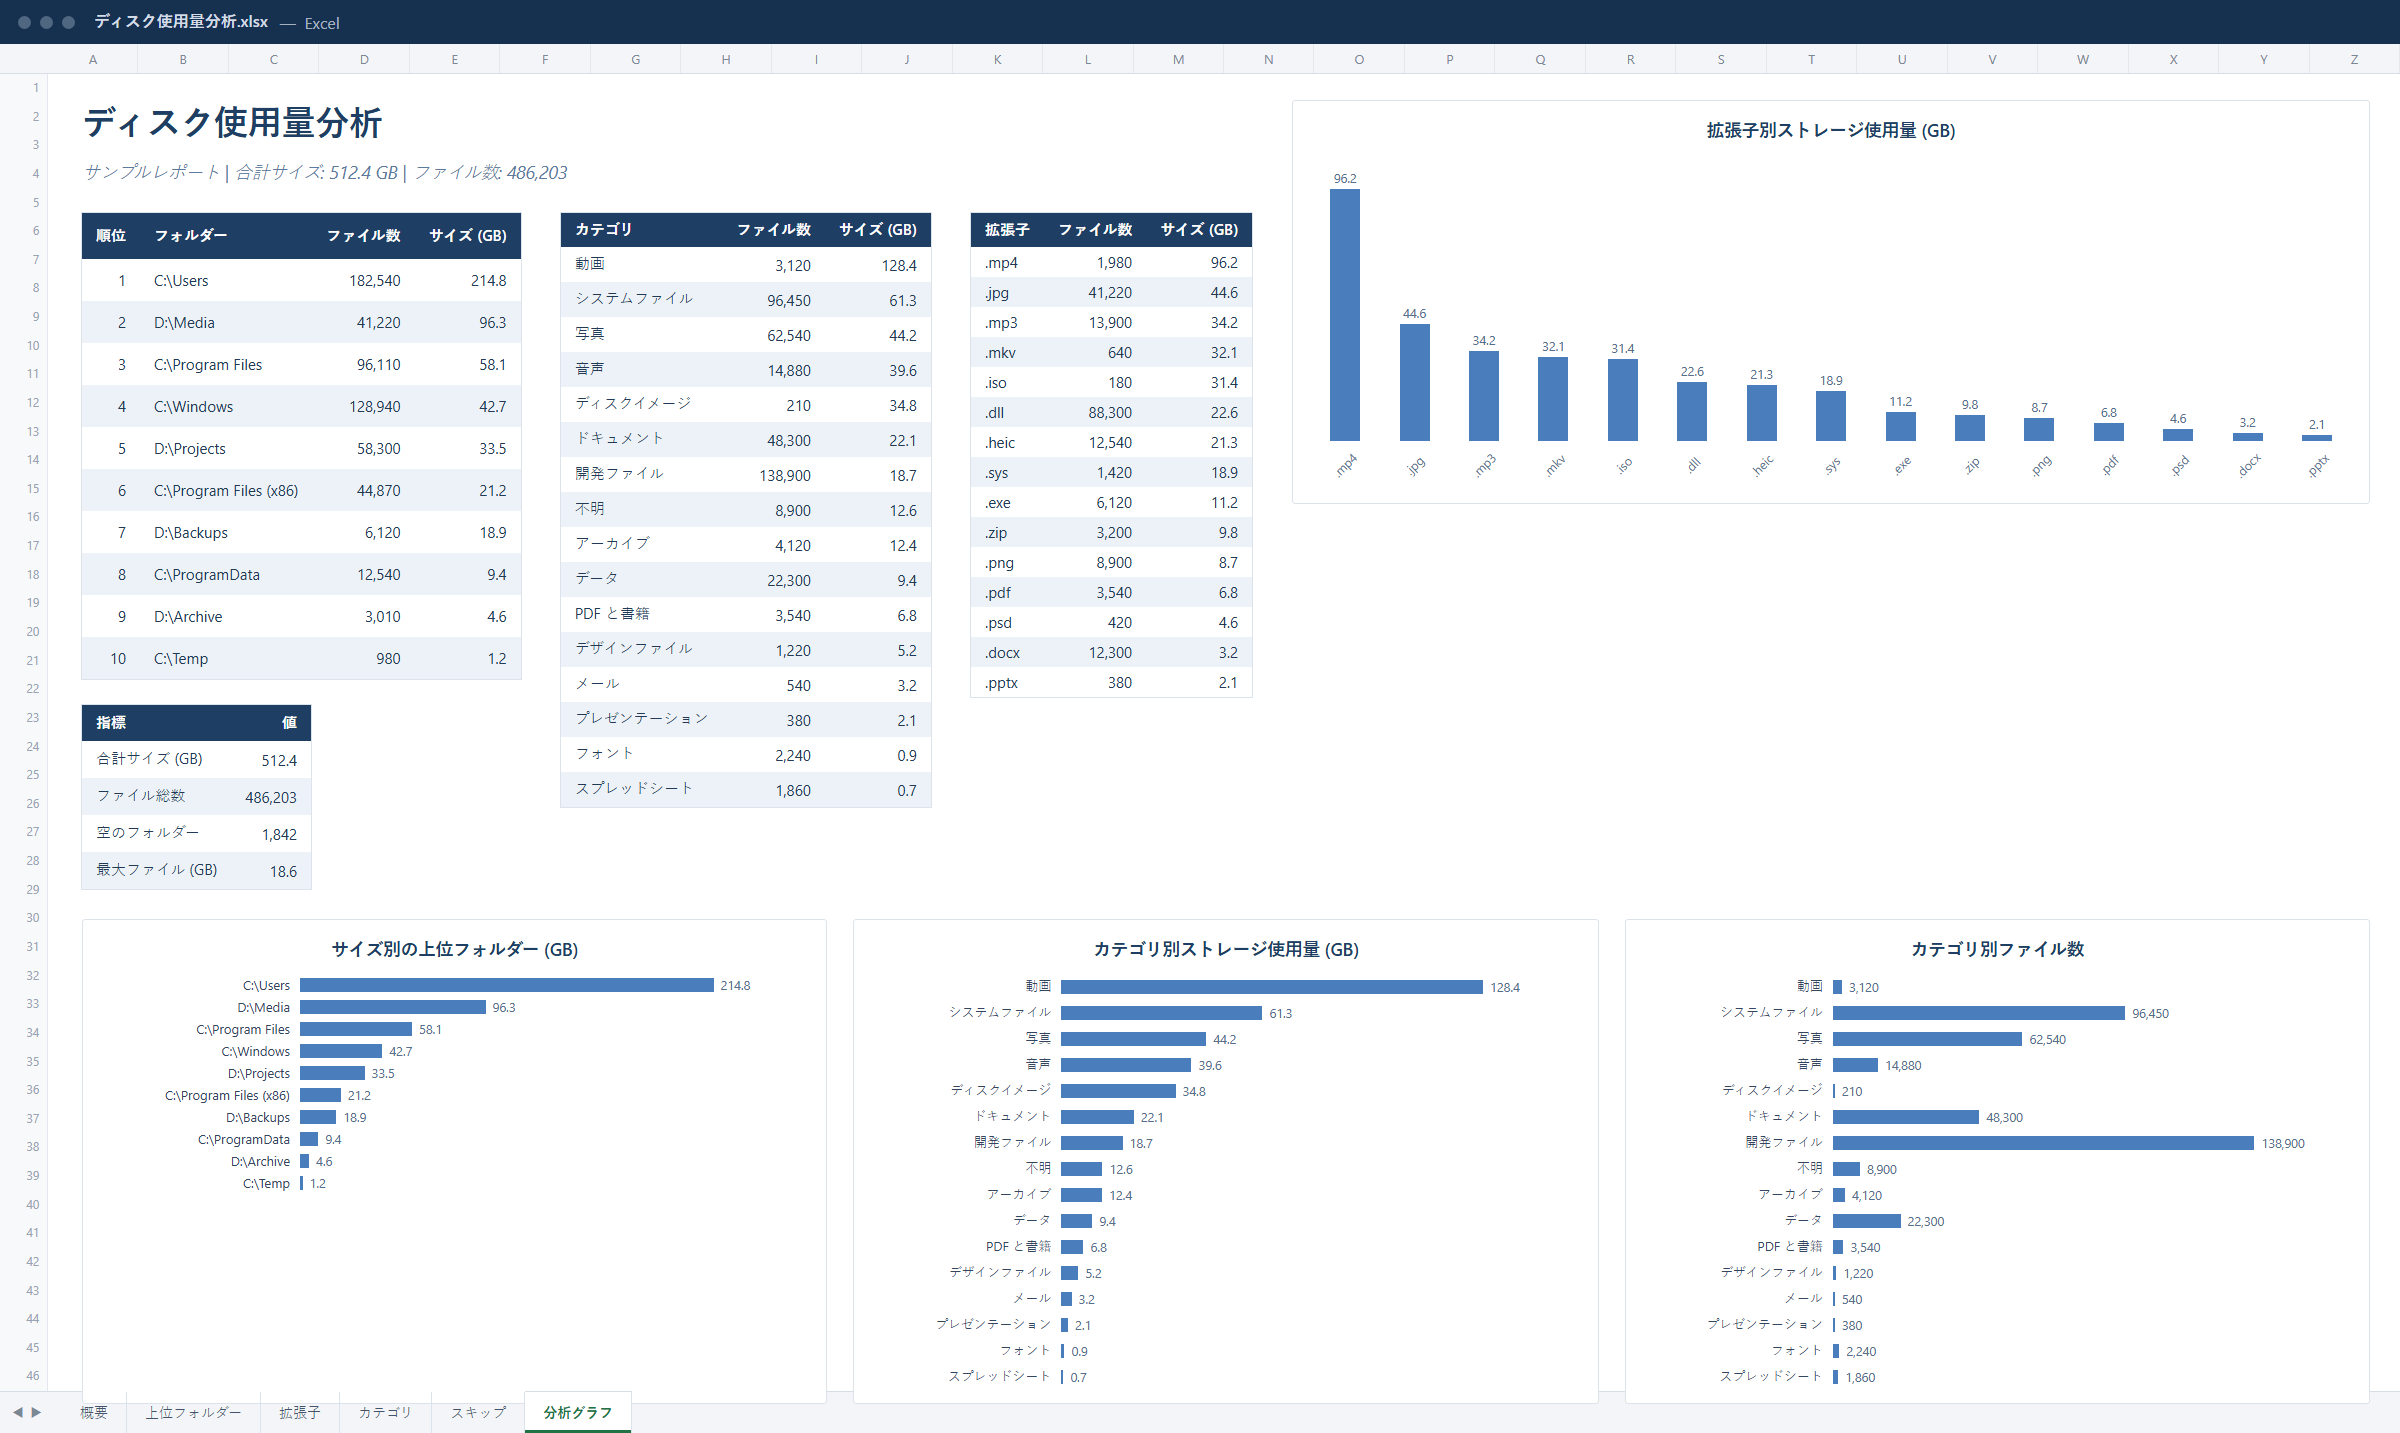Select row 1 header

[x=24, y=88]
